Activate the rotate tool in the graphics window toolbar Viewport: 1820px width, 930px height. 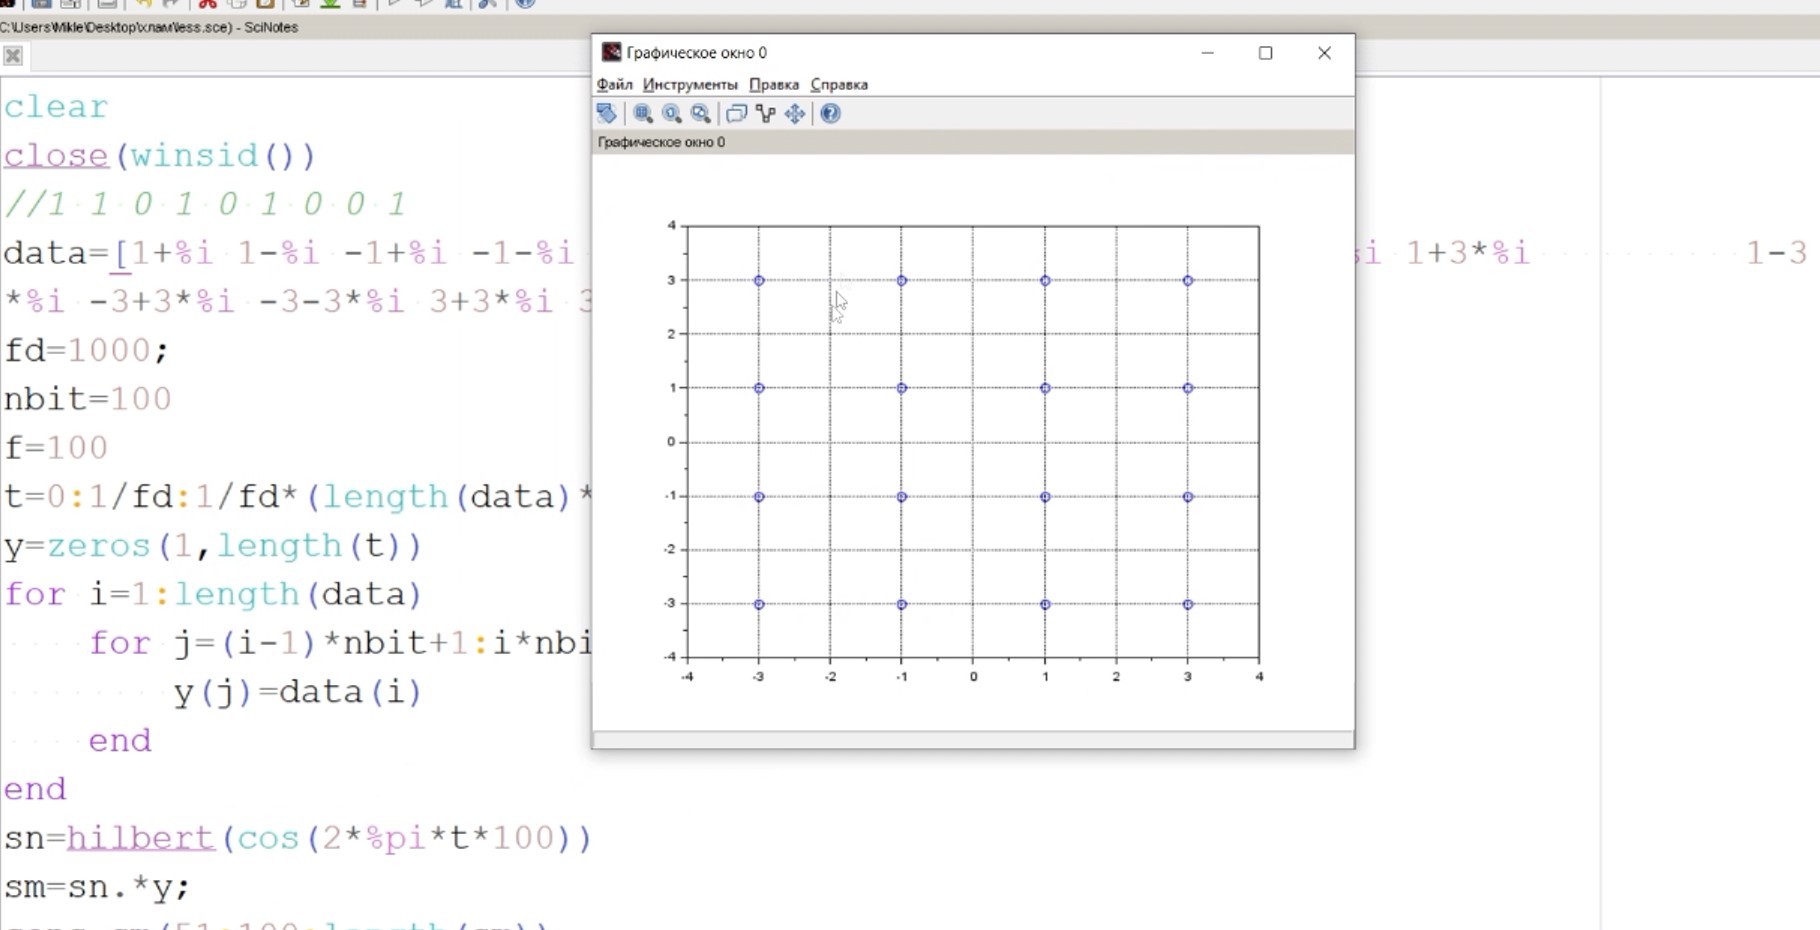click(x=607, y=114)
